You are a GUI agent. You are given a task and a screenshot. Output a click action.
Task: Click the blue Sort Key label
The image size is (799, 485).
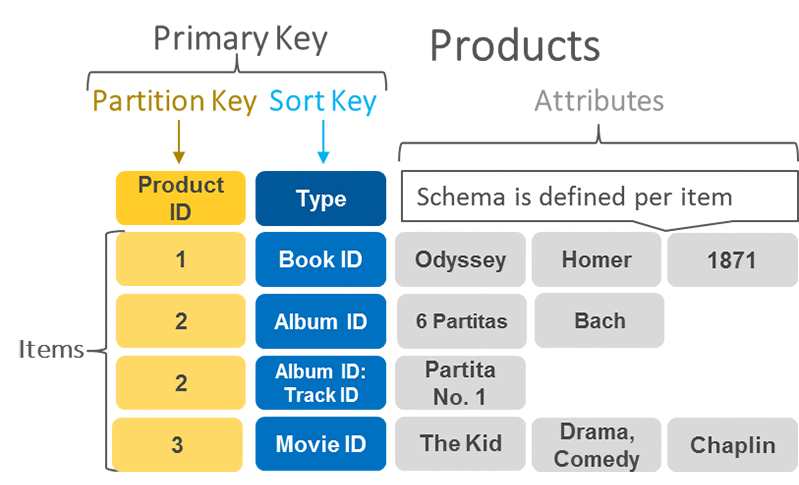323,101
